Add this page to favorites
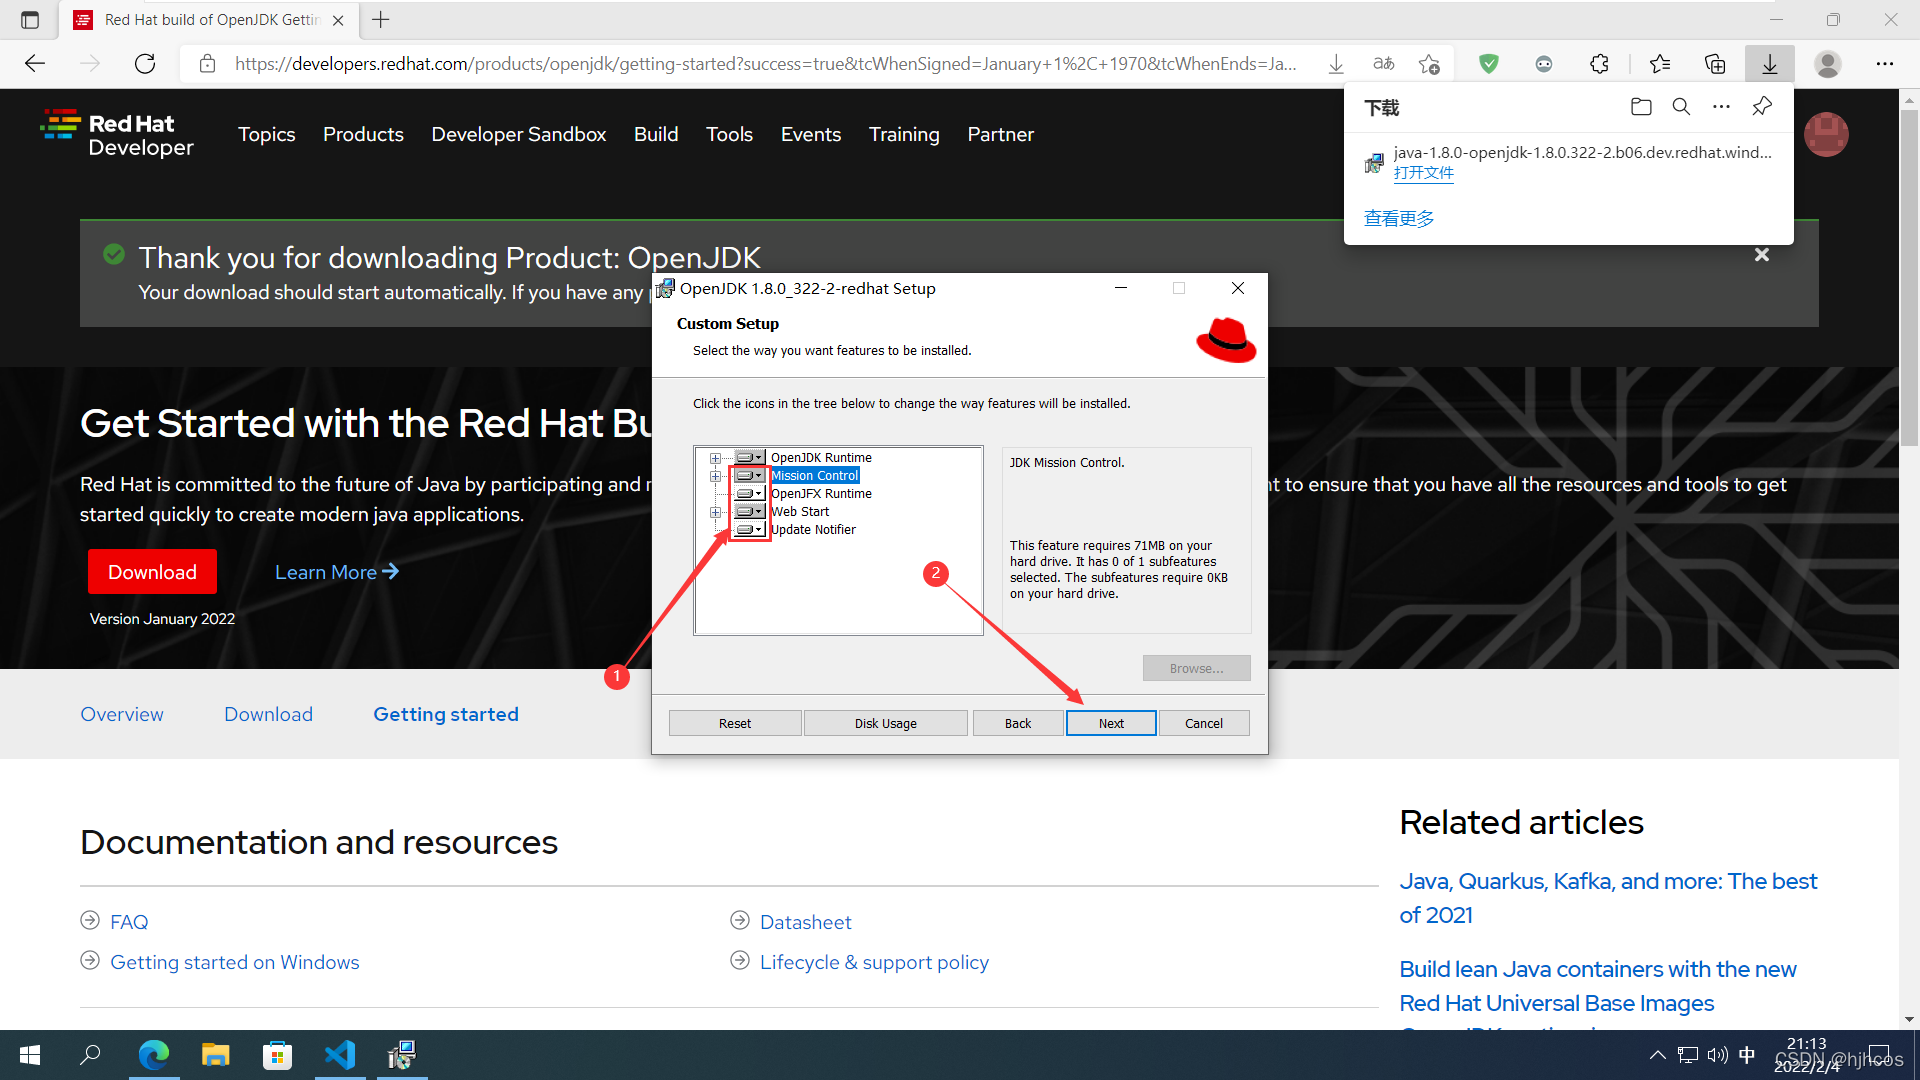This screenshot has height=1080, width=1920. (x=1429, y=64)
